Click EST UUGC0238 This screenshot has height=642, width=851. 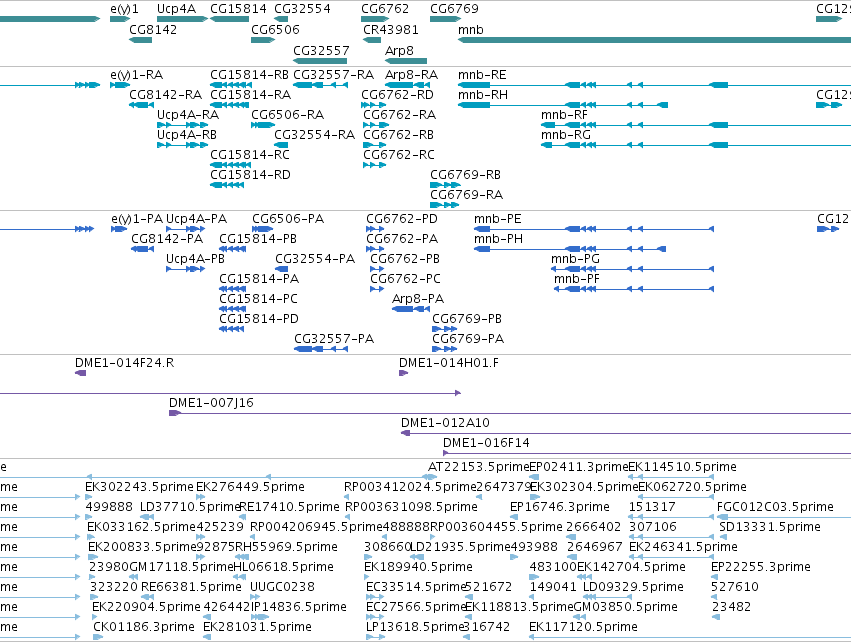(x=282, y=587)
